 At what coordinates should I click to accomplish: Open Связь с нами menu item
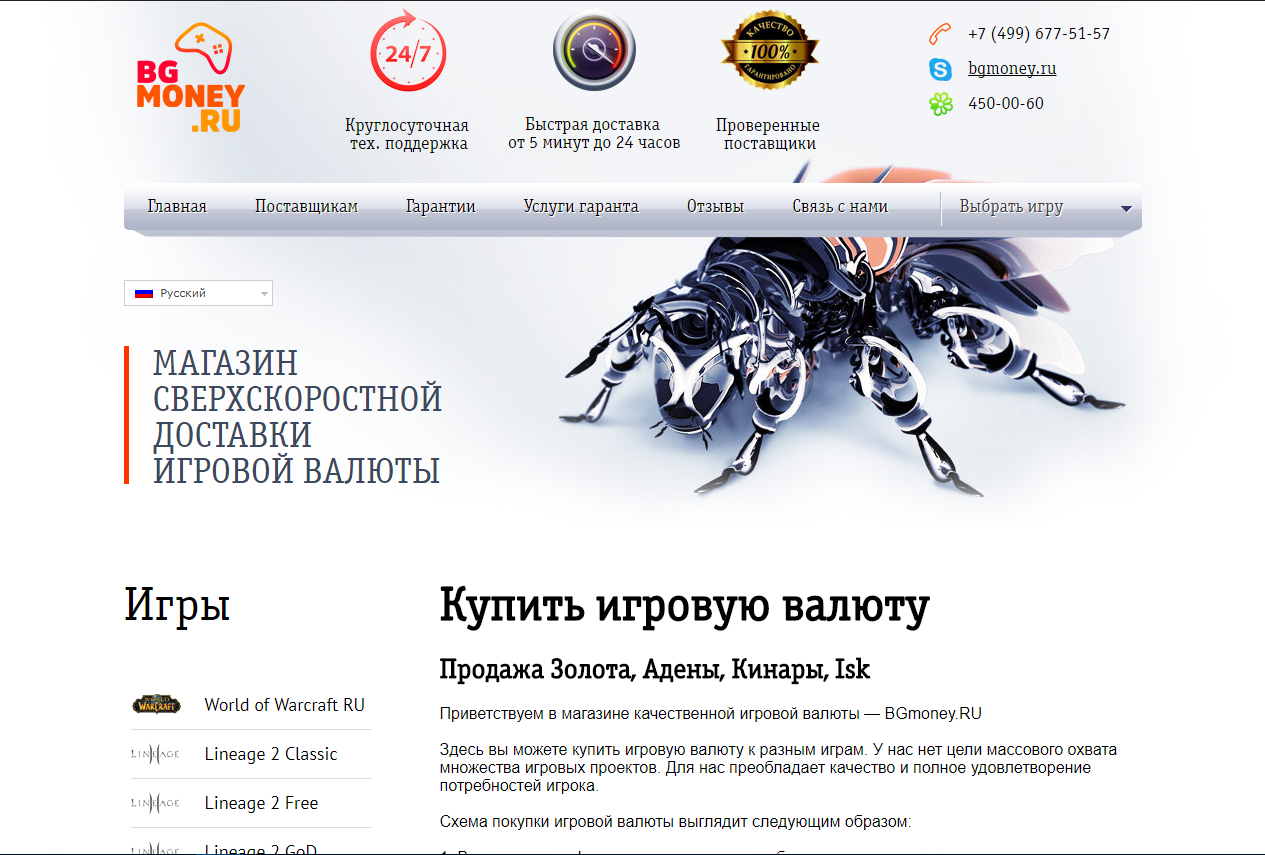click(x=840, y=207)
